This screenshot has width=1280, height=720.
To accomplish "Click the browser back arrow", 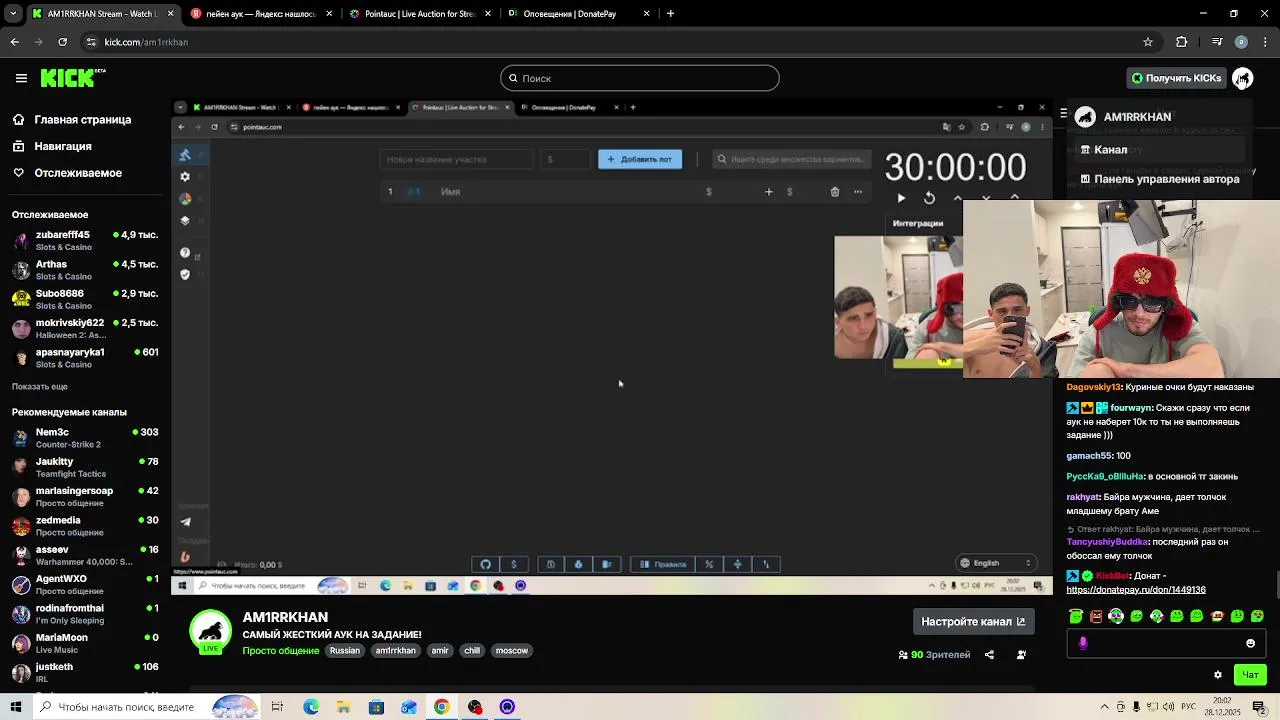I will [14, 42].
